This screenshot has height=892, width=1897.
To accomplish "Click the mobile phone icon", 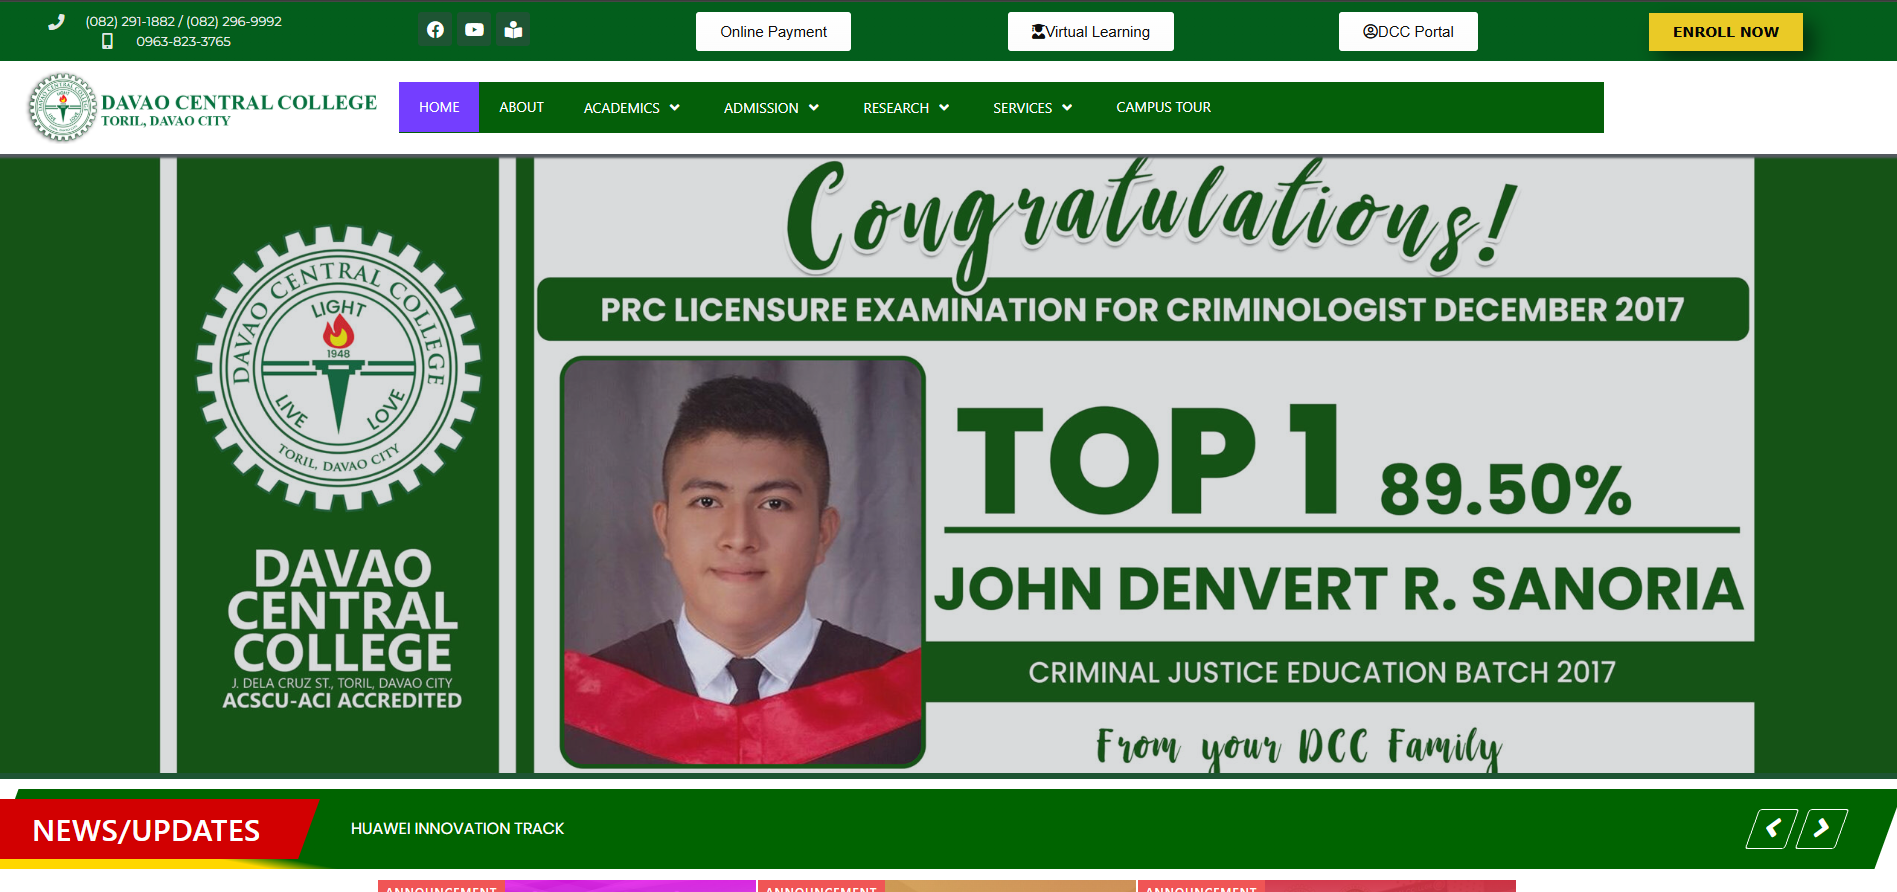I will click(107, 41).
